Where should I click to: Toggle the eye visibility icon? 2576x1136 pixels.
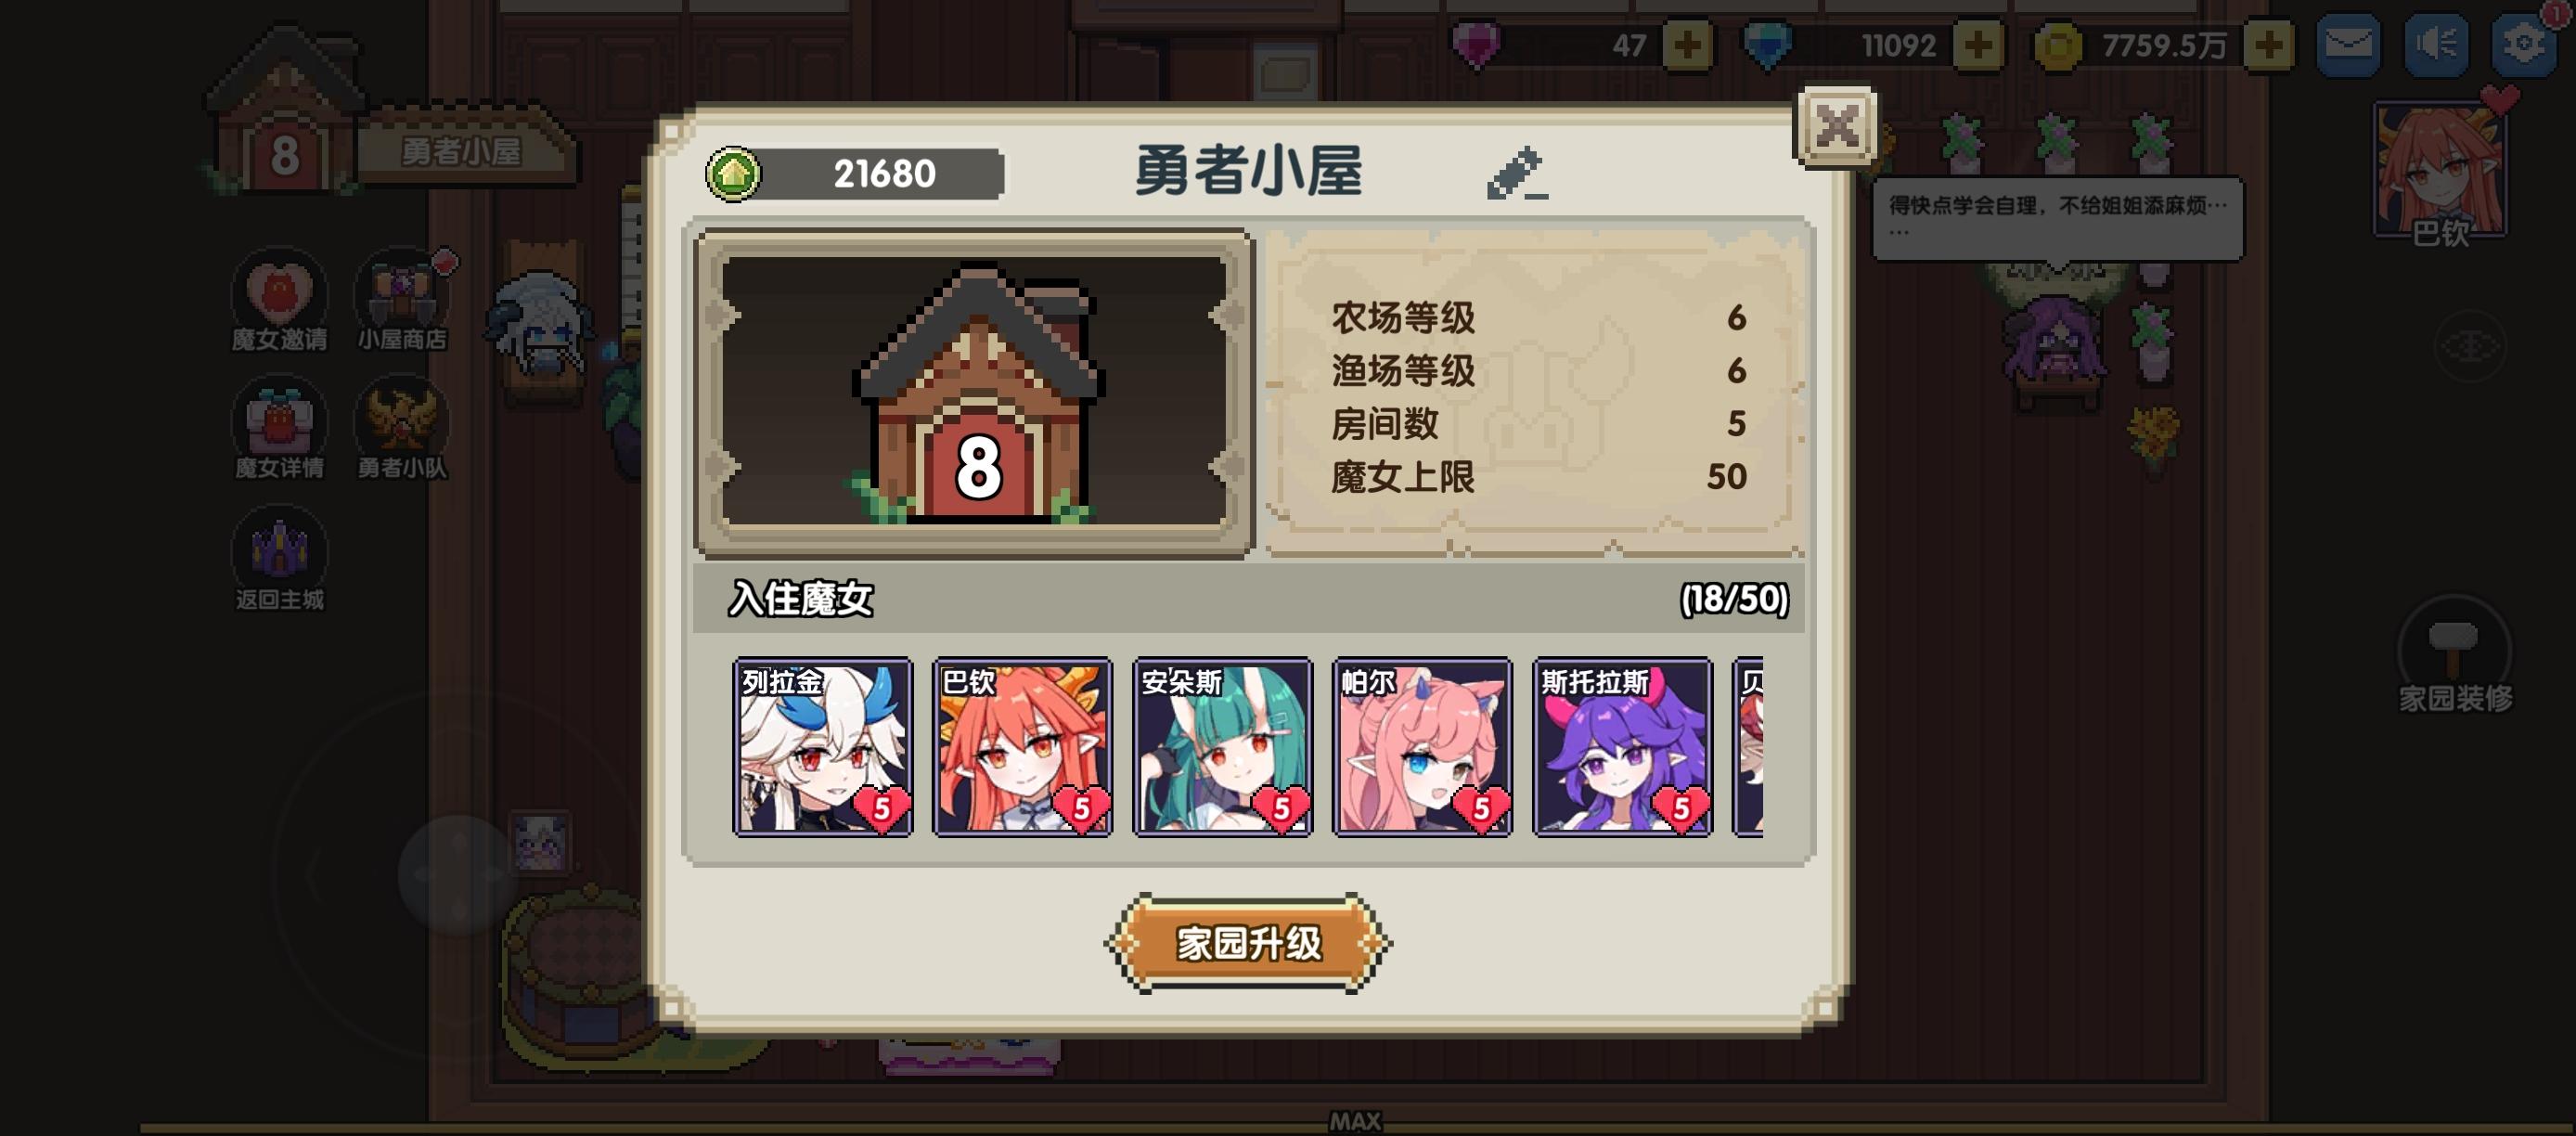click(2470, 347)
